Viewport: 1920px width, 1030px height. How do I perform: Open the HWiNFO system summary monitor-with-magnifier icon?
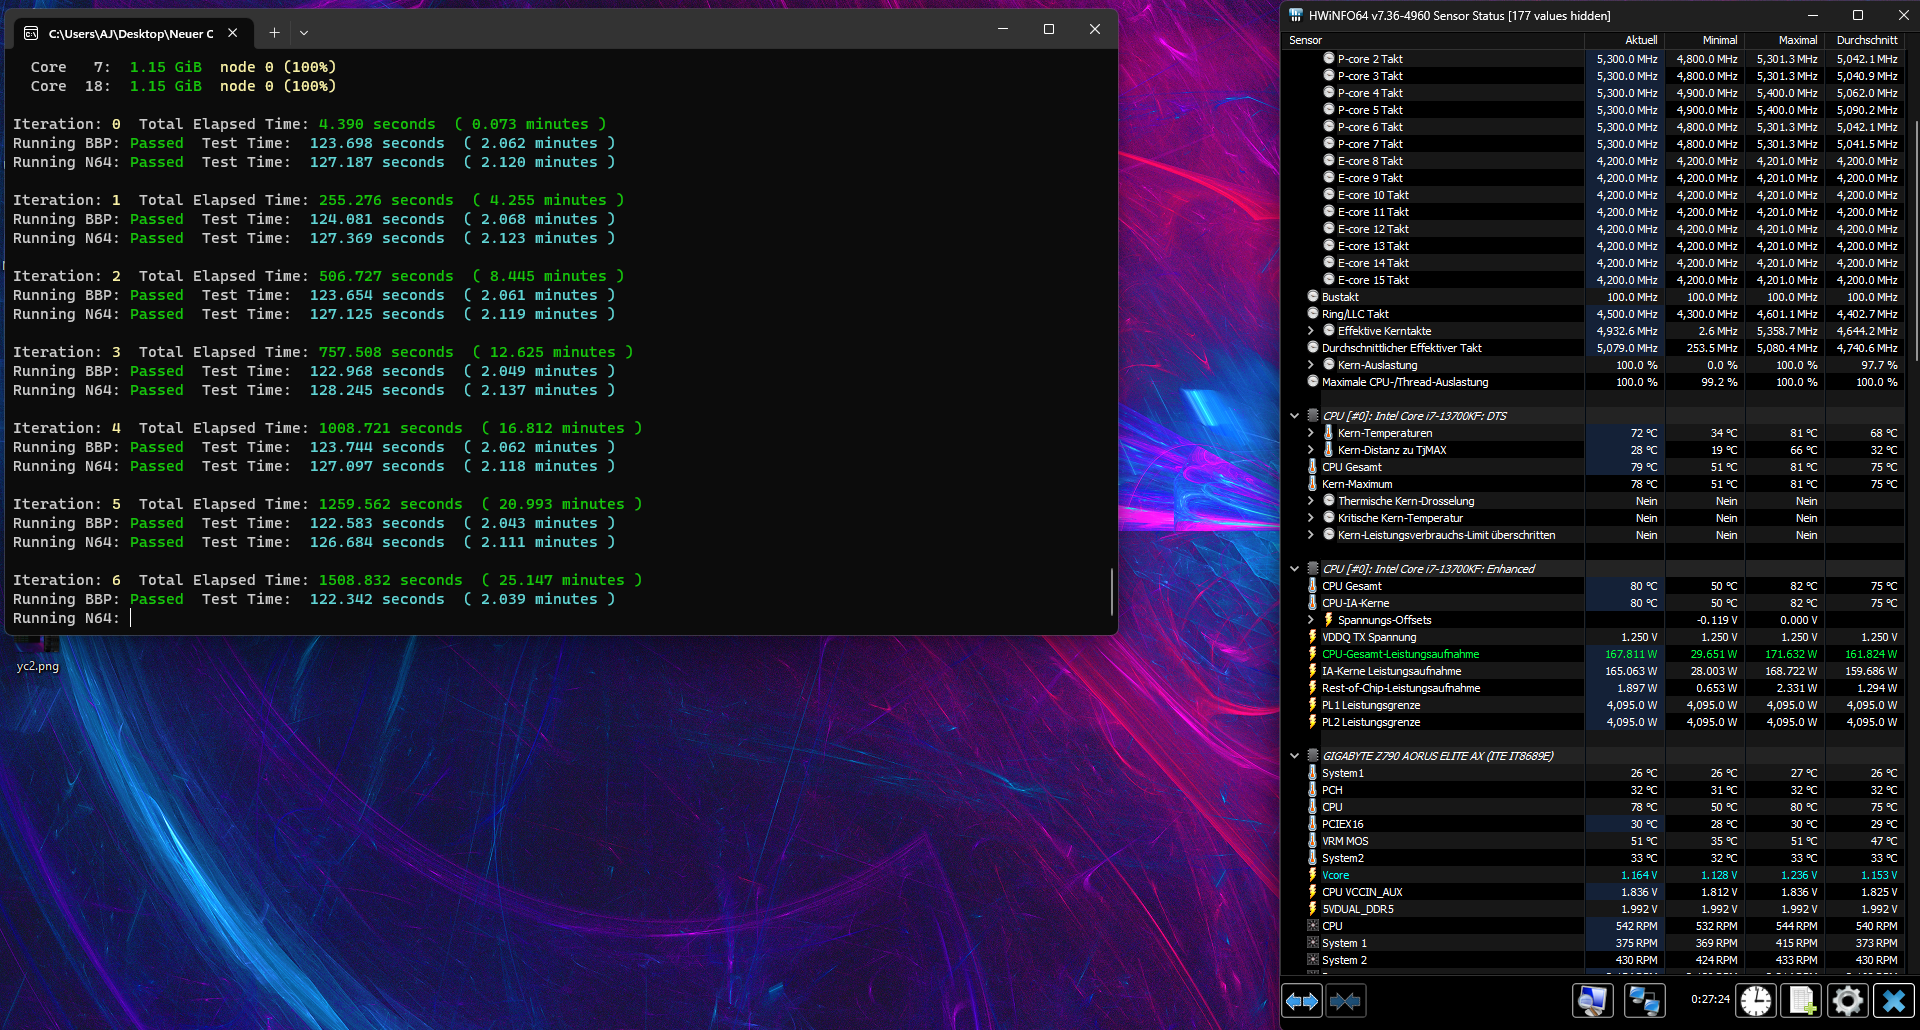1593,1000
